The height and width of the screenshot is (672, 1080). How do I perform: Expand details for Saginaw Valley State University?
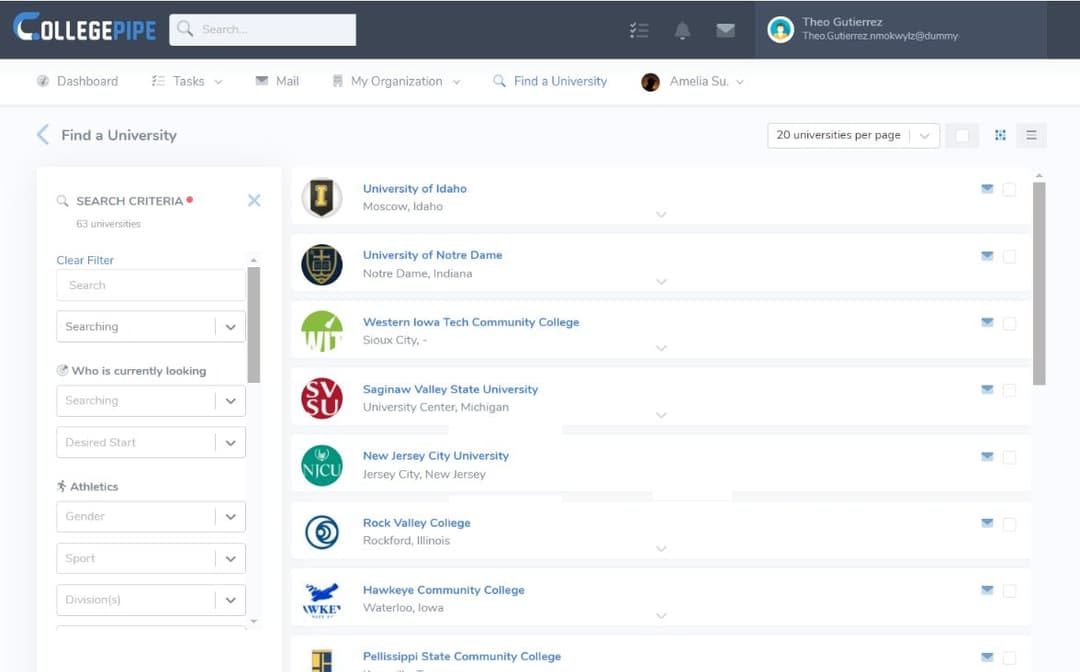click(660, 414)
